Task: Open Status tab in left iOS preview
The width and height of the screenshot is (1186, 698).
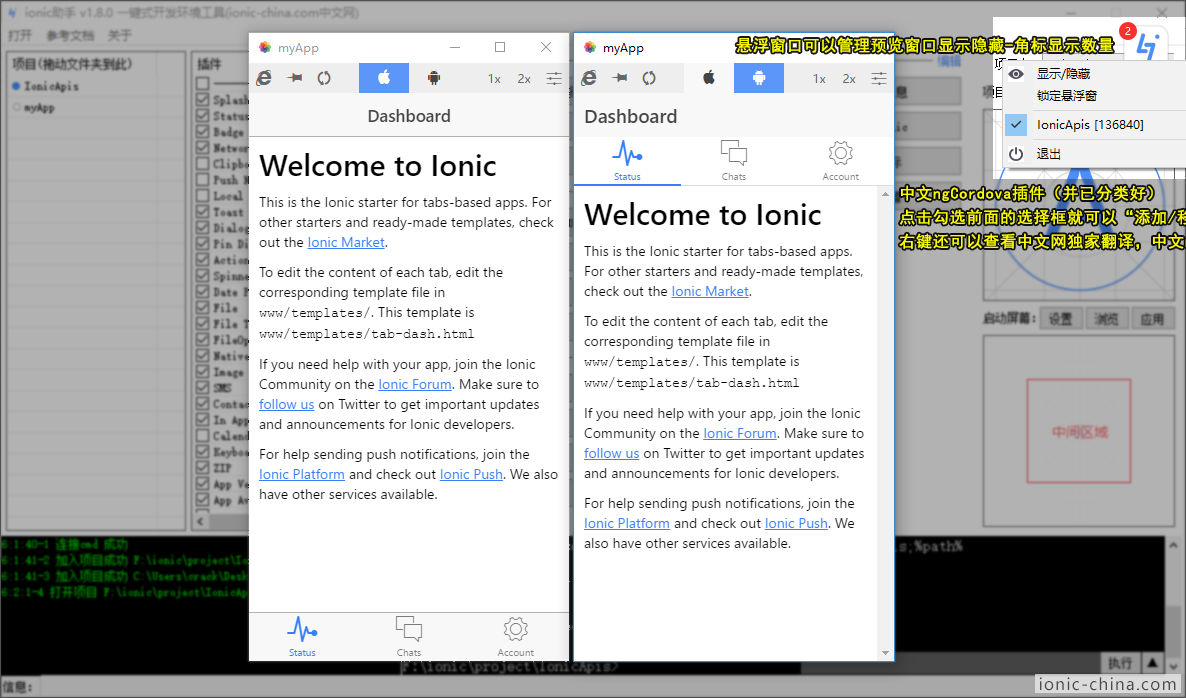Action: pos(302,637)
